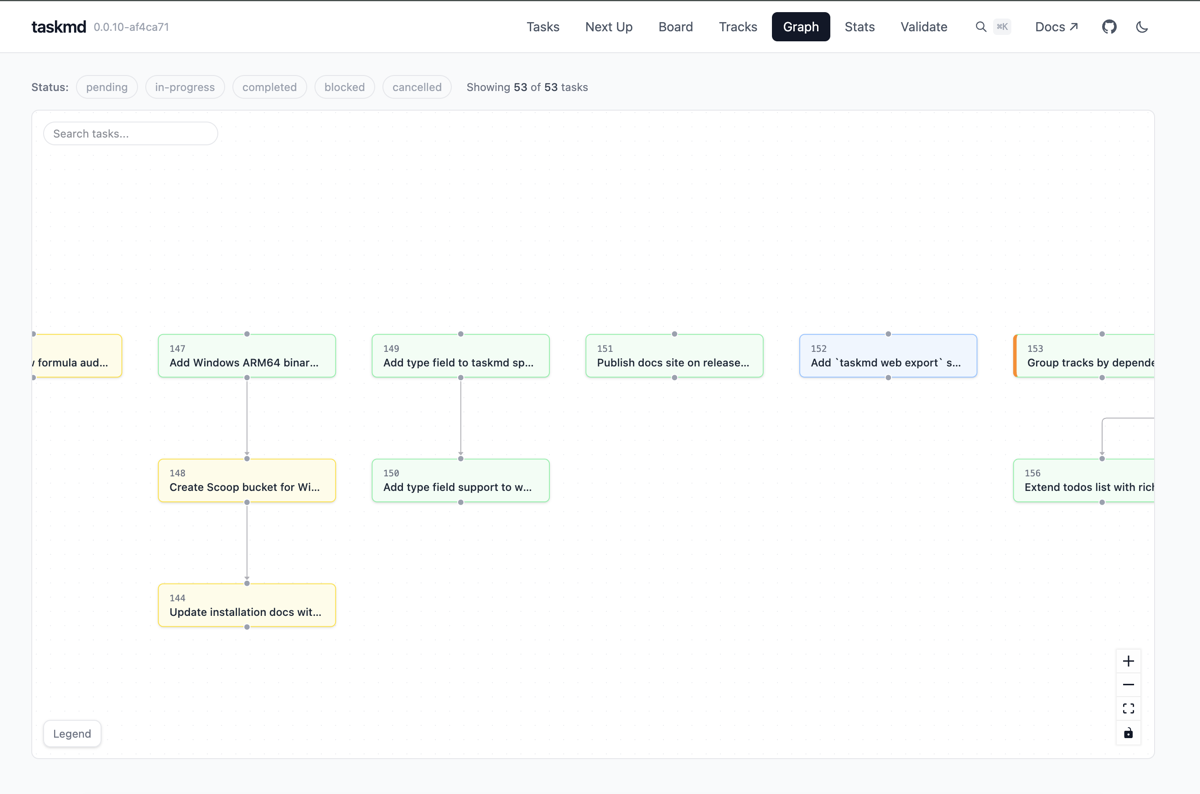Select the ⌘K keyboard shortcut badge
Viewport: 1200px width, 794px height.
1004,27
